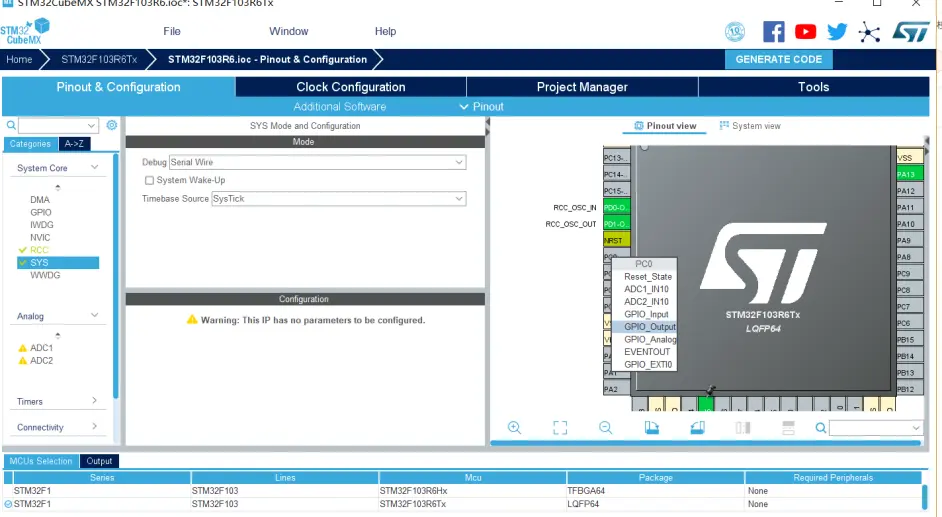Open categories settings gear icon
The height and width of the screenshot is (517, 942).
point(112,125)
